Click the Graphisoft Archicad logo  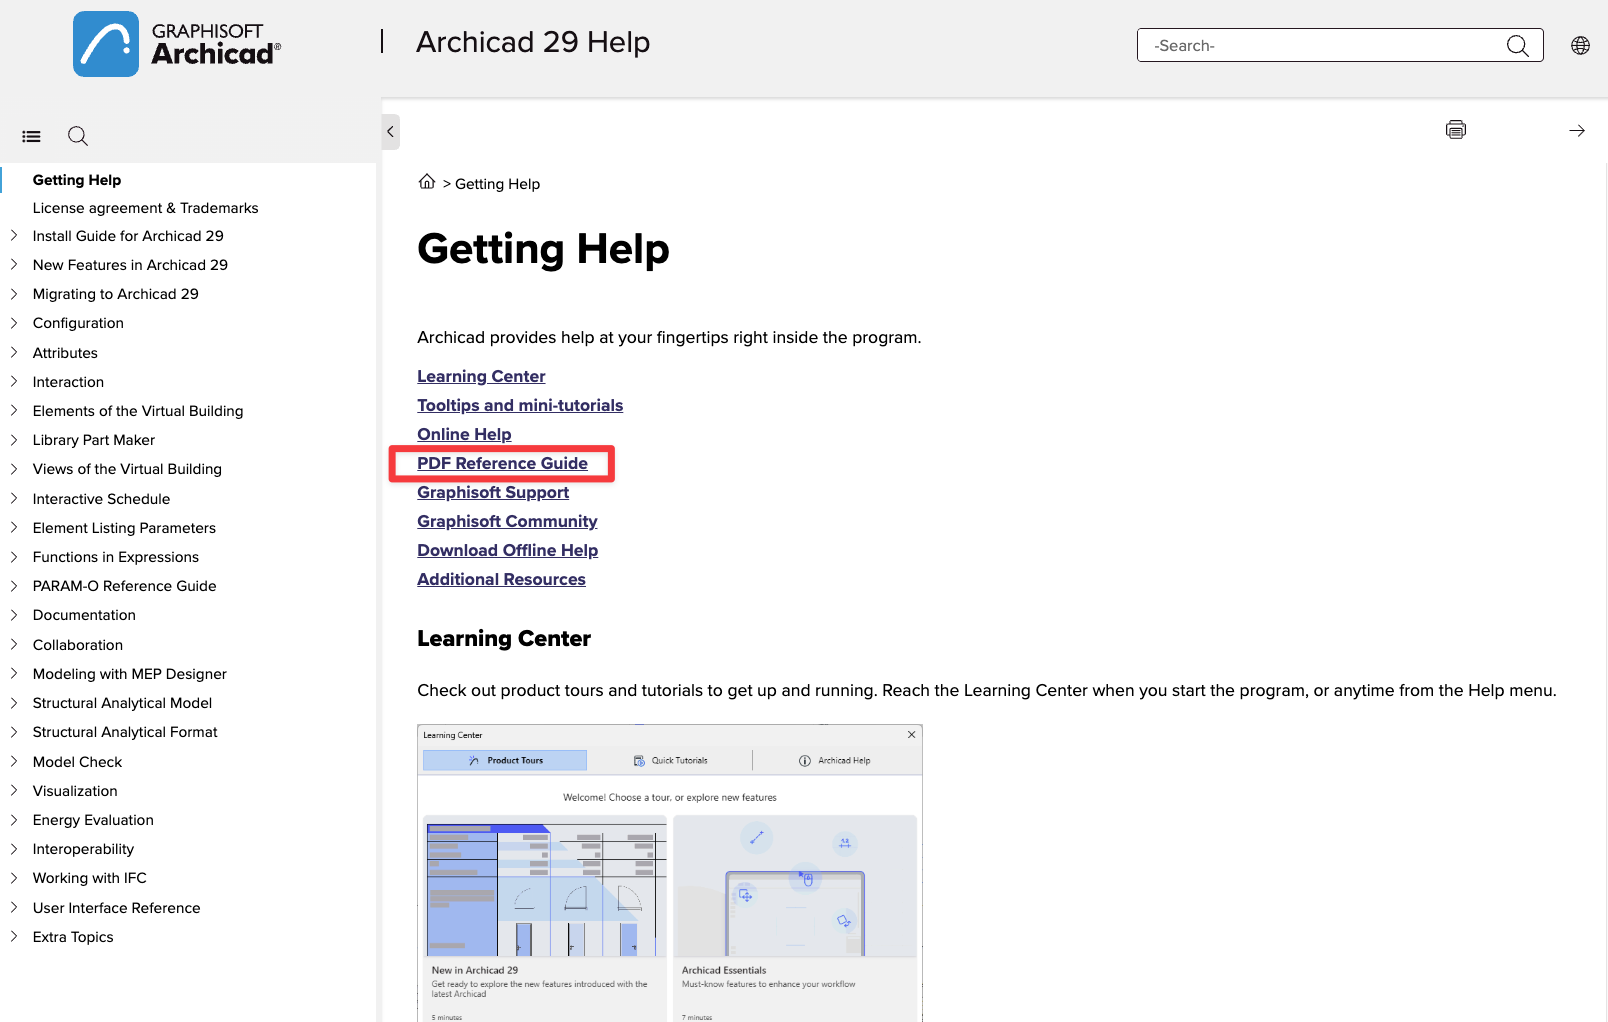[177, 44]
